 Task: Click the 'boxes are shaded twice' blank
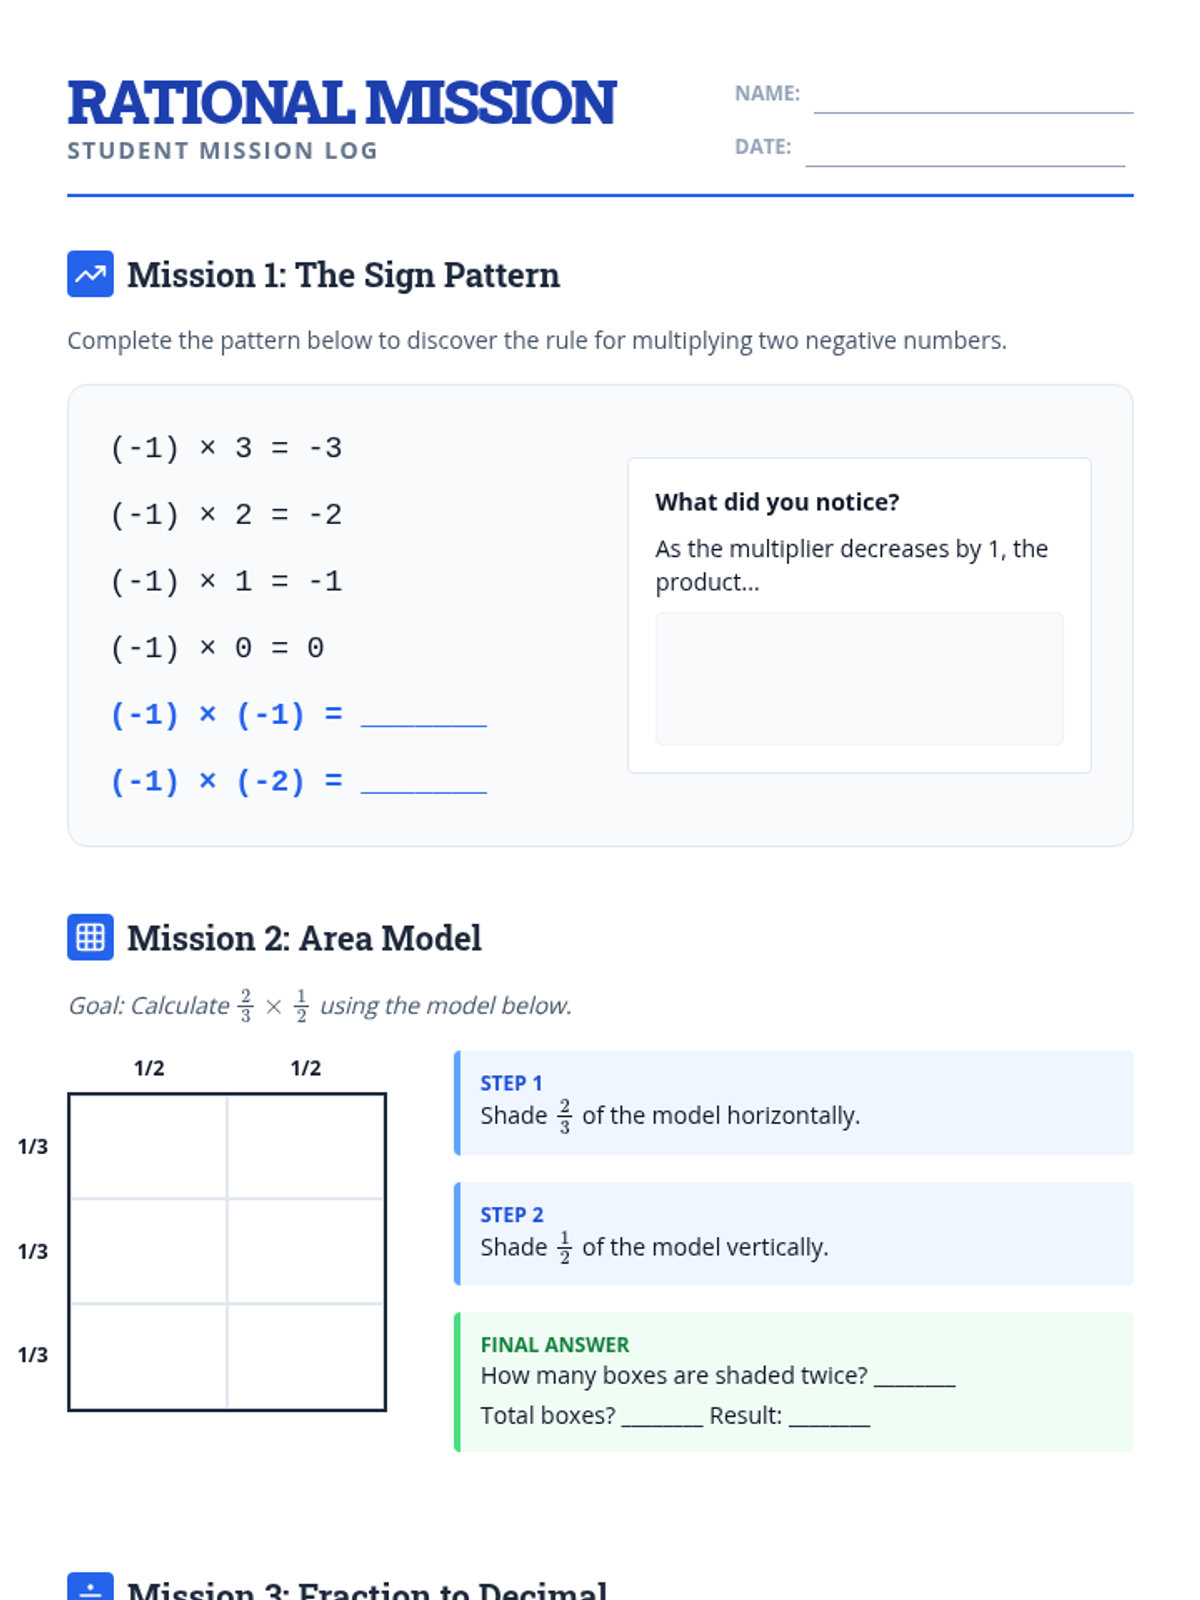point(915,1377)
